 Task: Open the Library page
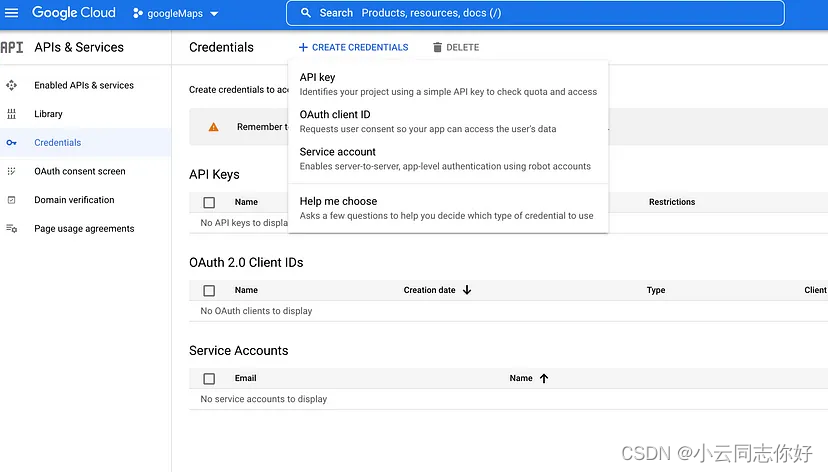click(48, 114)
